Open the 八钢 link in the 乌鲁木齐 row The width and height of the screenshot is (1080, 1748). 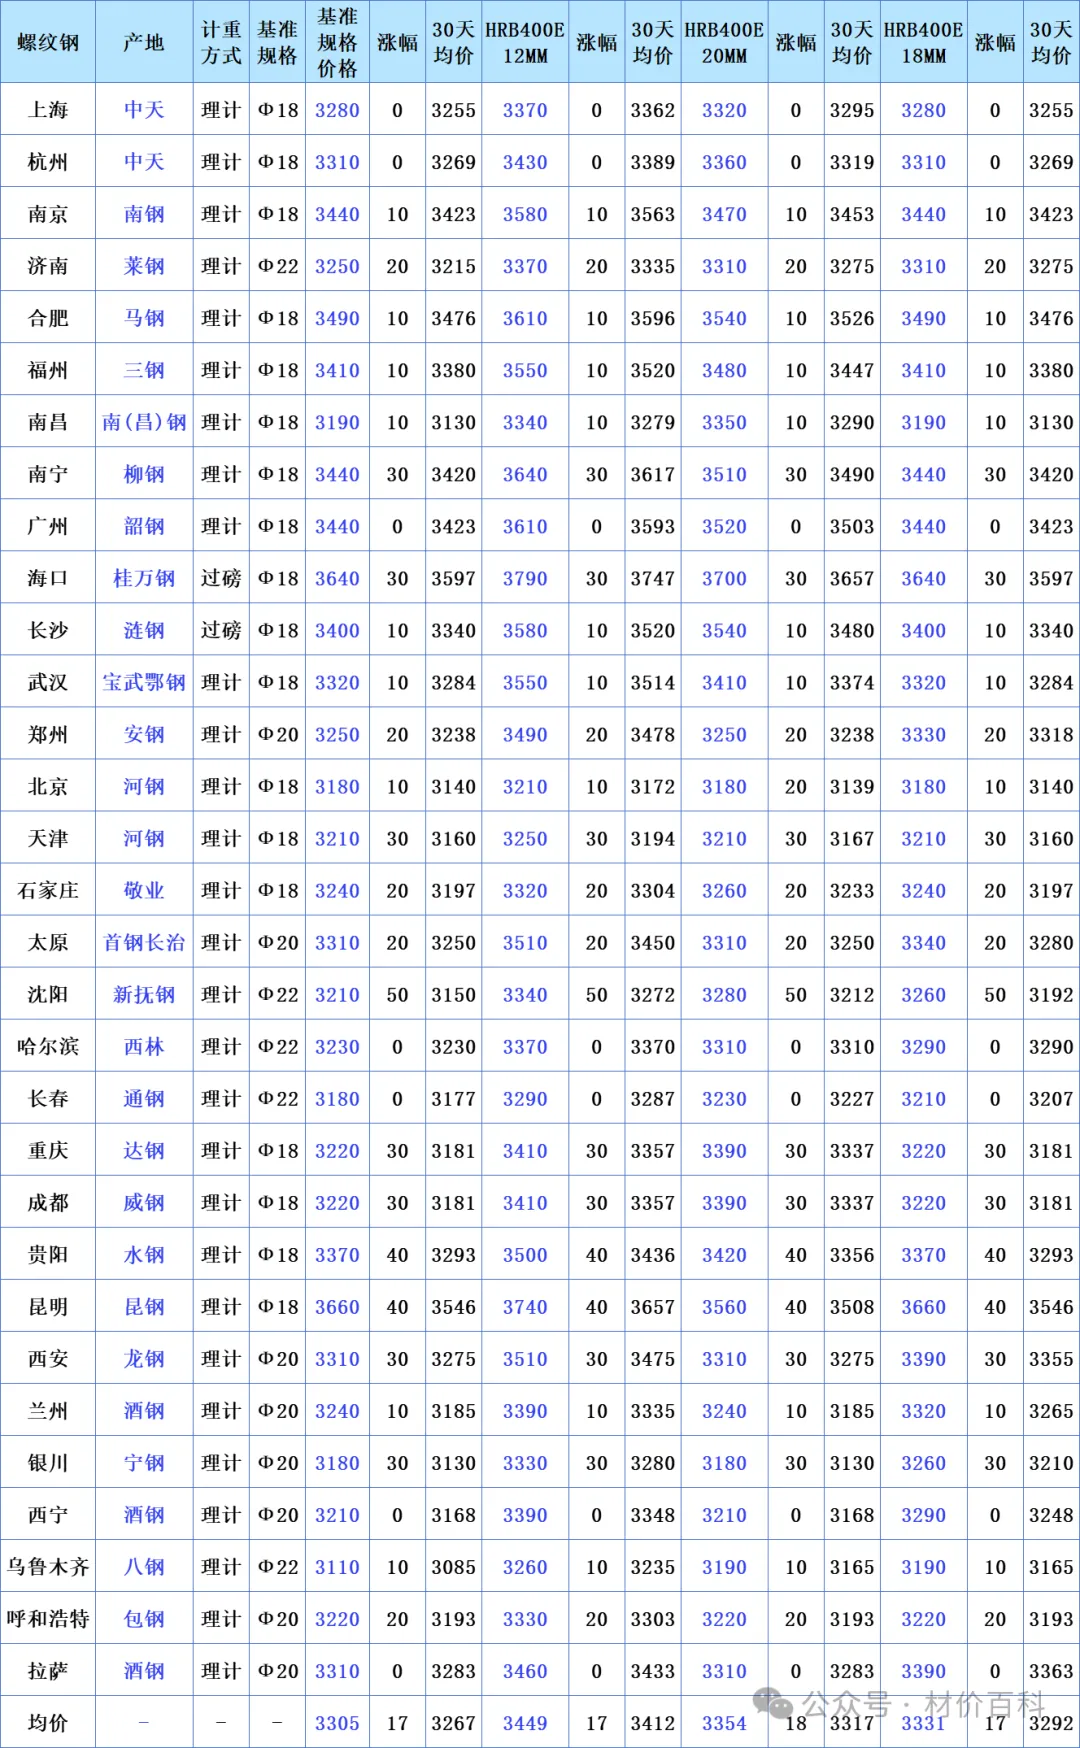pos(144,1566)
